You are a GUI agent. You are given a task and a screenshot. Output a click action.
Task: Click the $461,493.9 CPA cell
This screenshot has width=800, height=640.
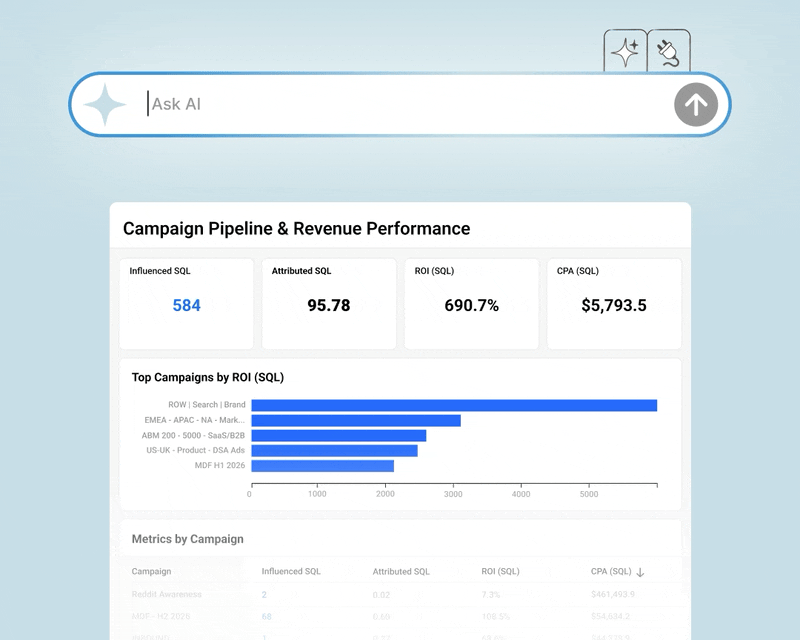click(613, 594)
